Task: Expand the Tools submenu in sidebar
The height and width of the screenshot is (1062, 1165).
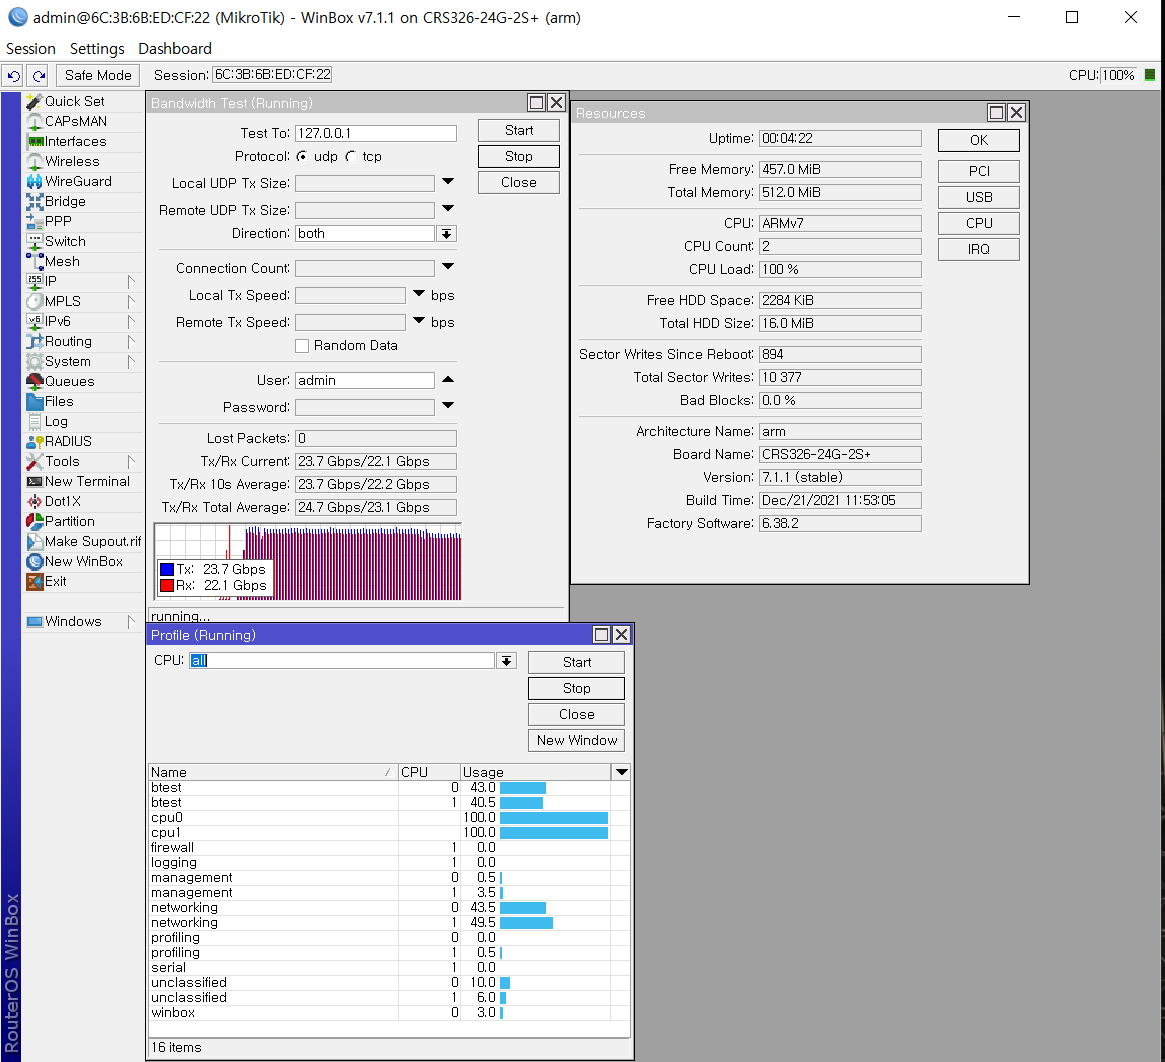Action: pyautogui.click(x=131, y=462)
